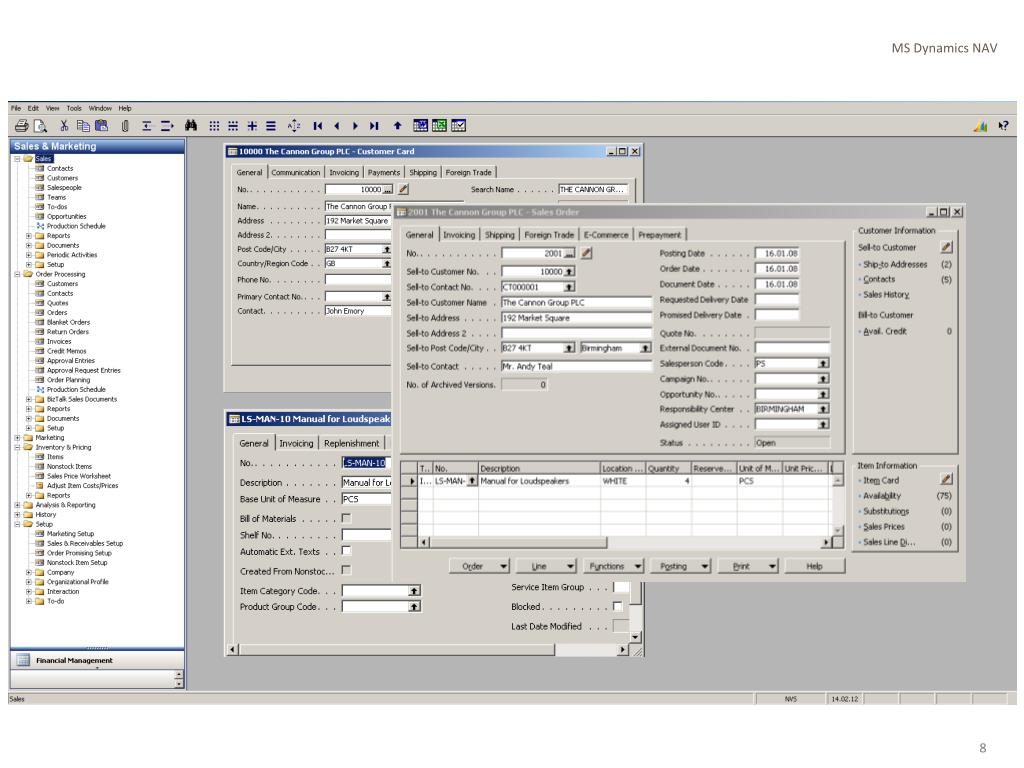This screenshot has height=768, width=1024.
Task: Switch to Replenishment tab in Item Card
Action: point(351,443)
